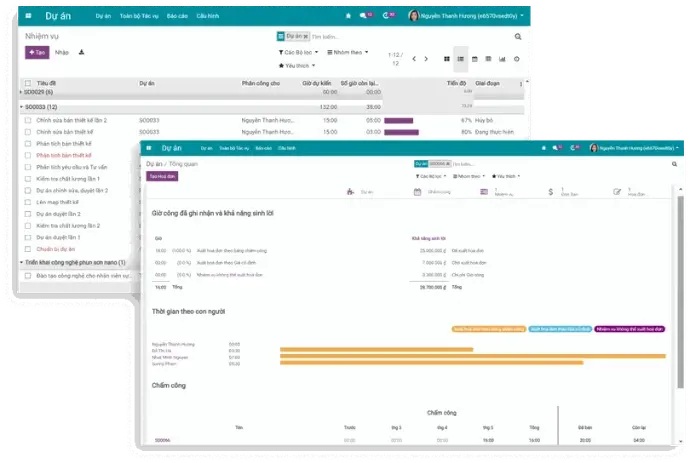
Task: Click the notification bell icon in top bar
Action: point(348,17)
